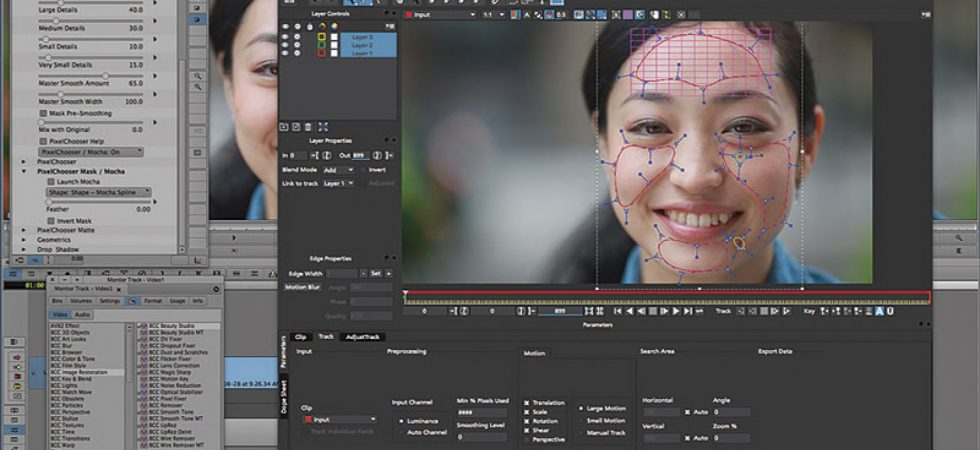Open the Link to track dropdown

(x=338, y=183)
